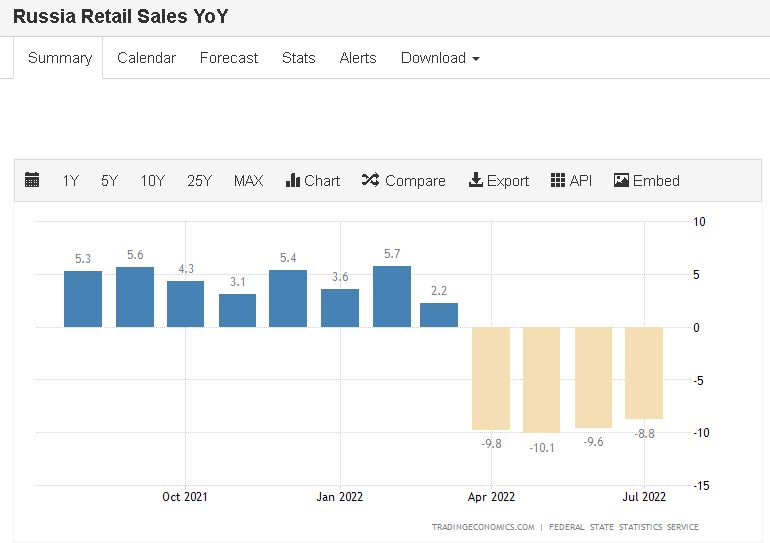Open the Alerts tab
Image resolution: width=770 pixels, height=543 pixels.
(x=358, y=58)
